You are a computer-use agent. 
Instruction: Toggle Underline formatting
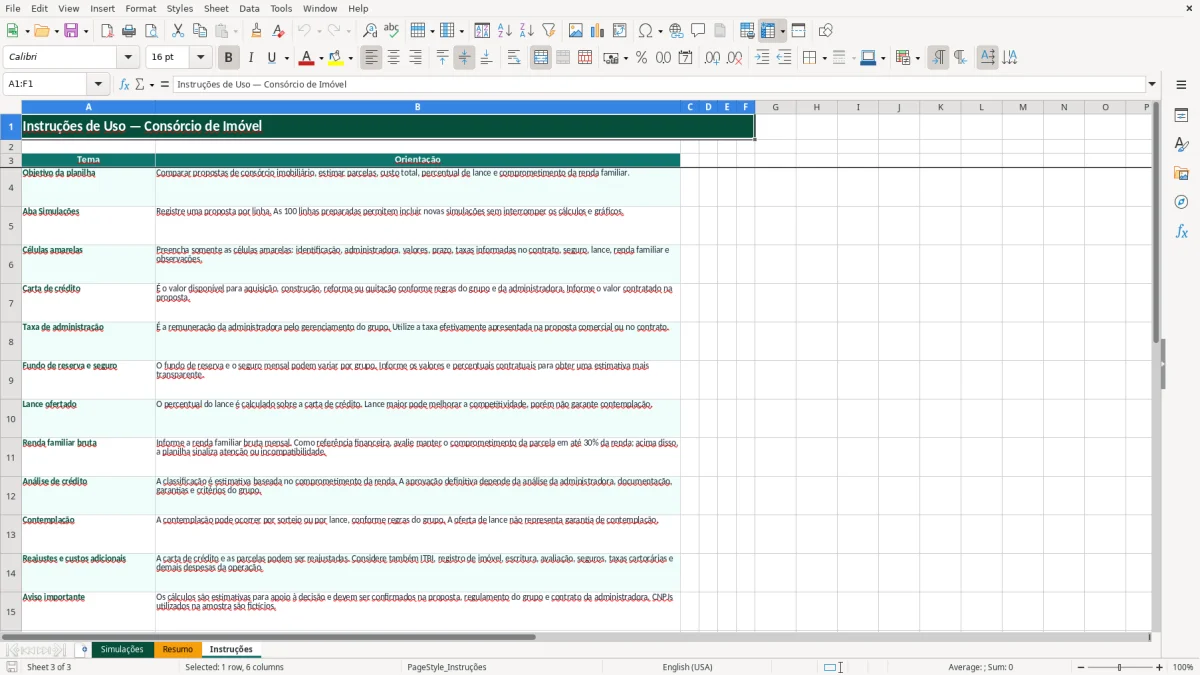[x=271, y=58]
